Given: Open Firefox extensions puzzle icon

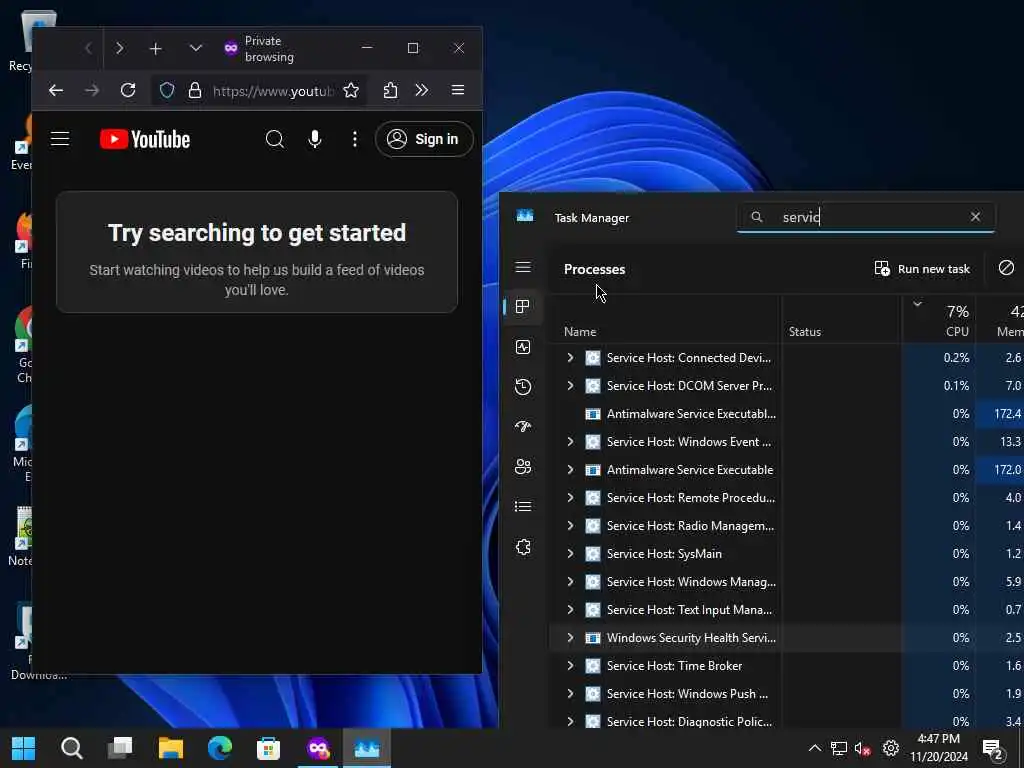Looking at the screenshot, I should tap(391, 90).
